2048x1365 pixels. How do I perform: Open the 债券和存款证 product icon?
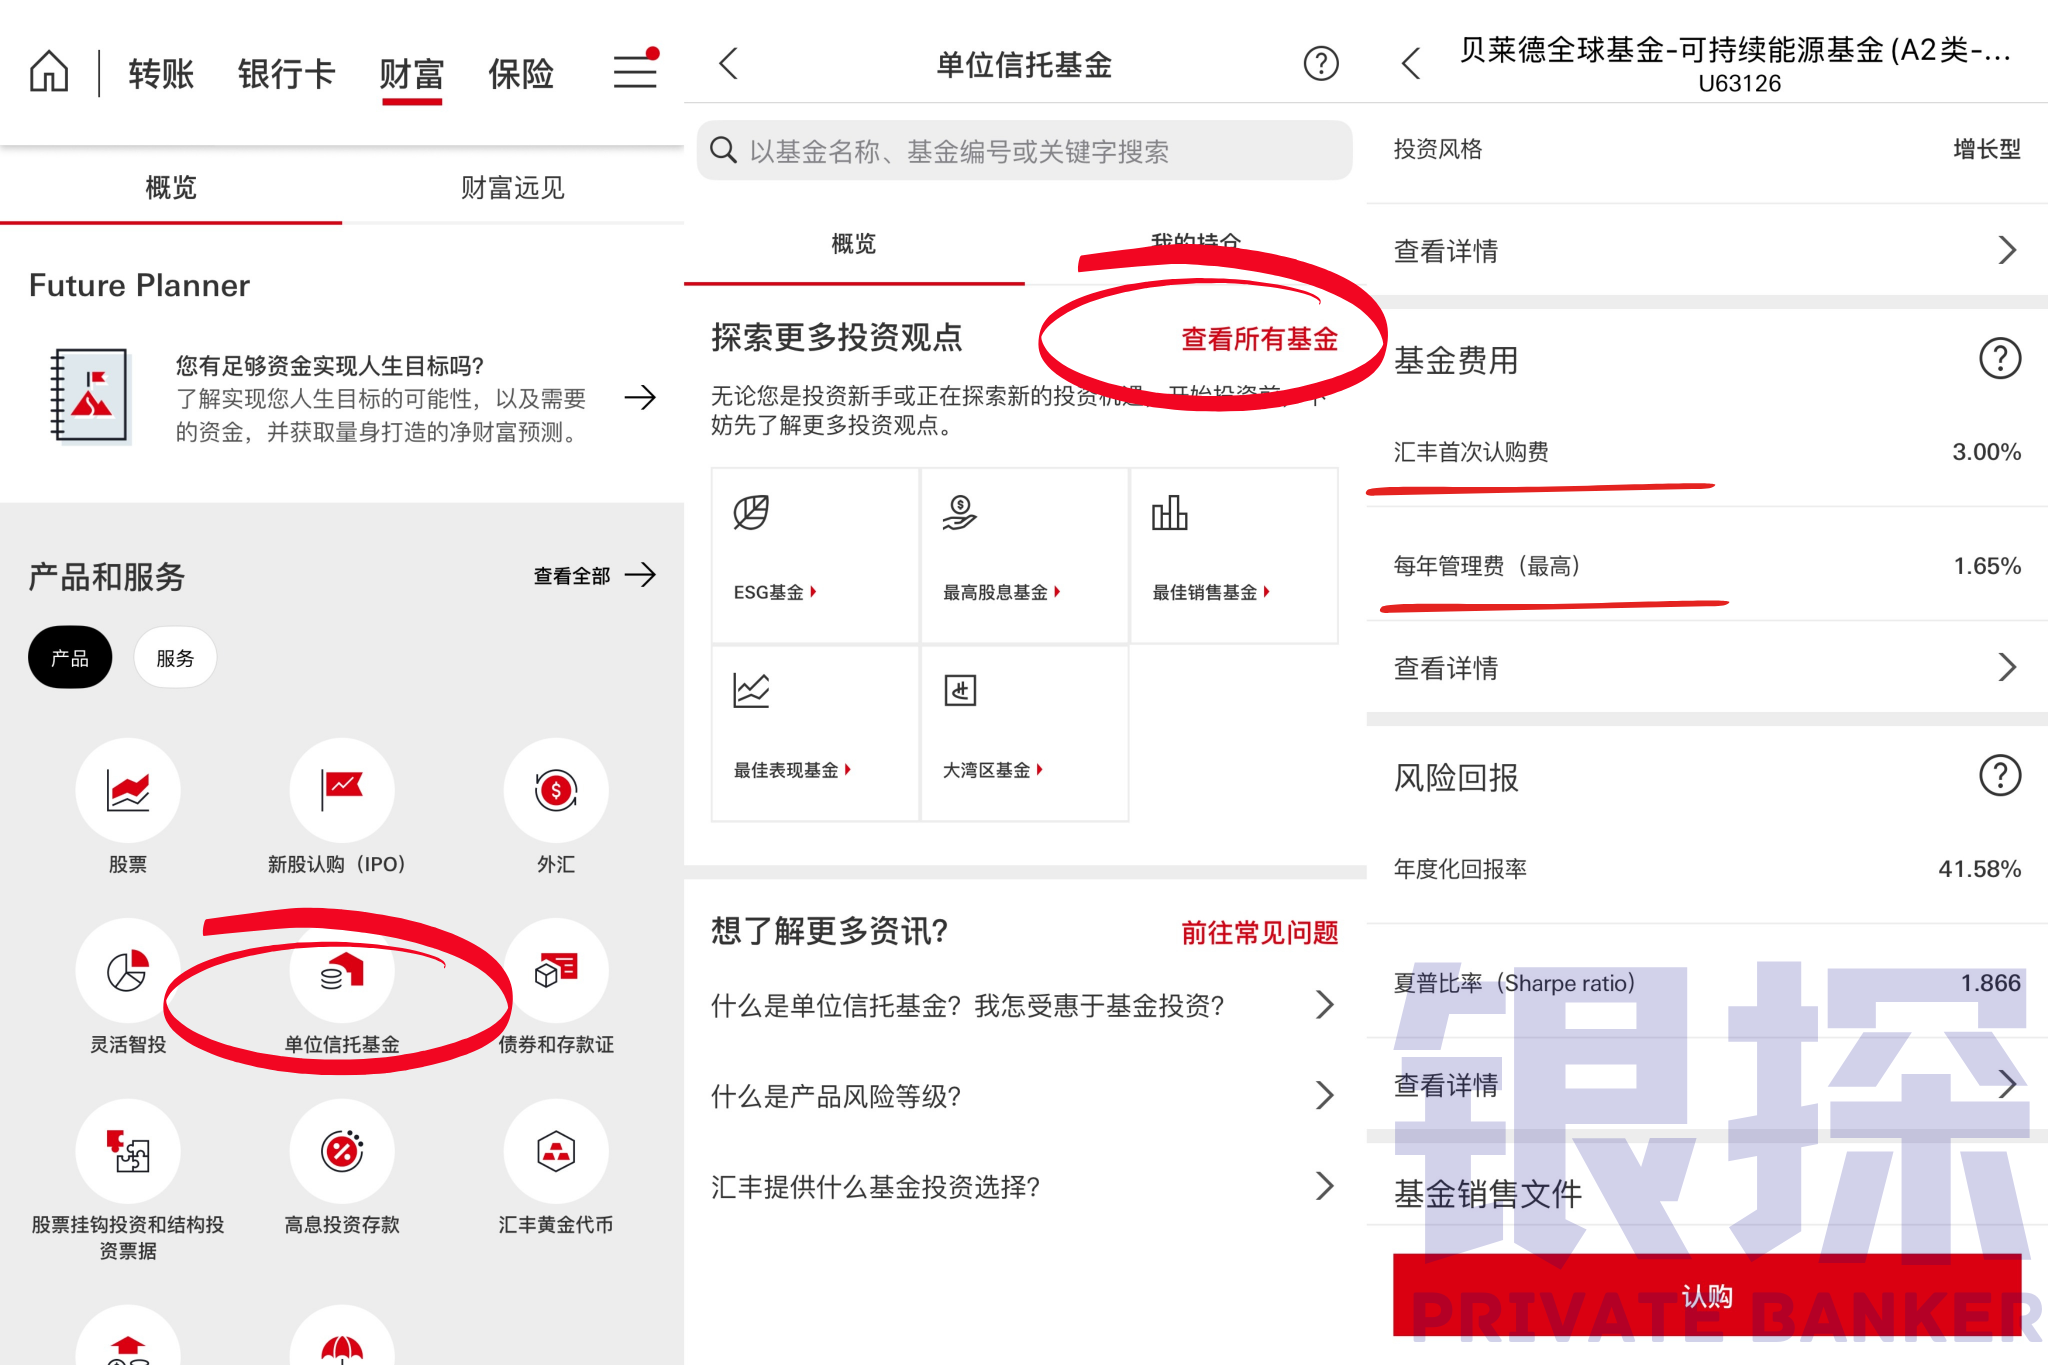(x=556, y=970)
